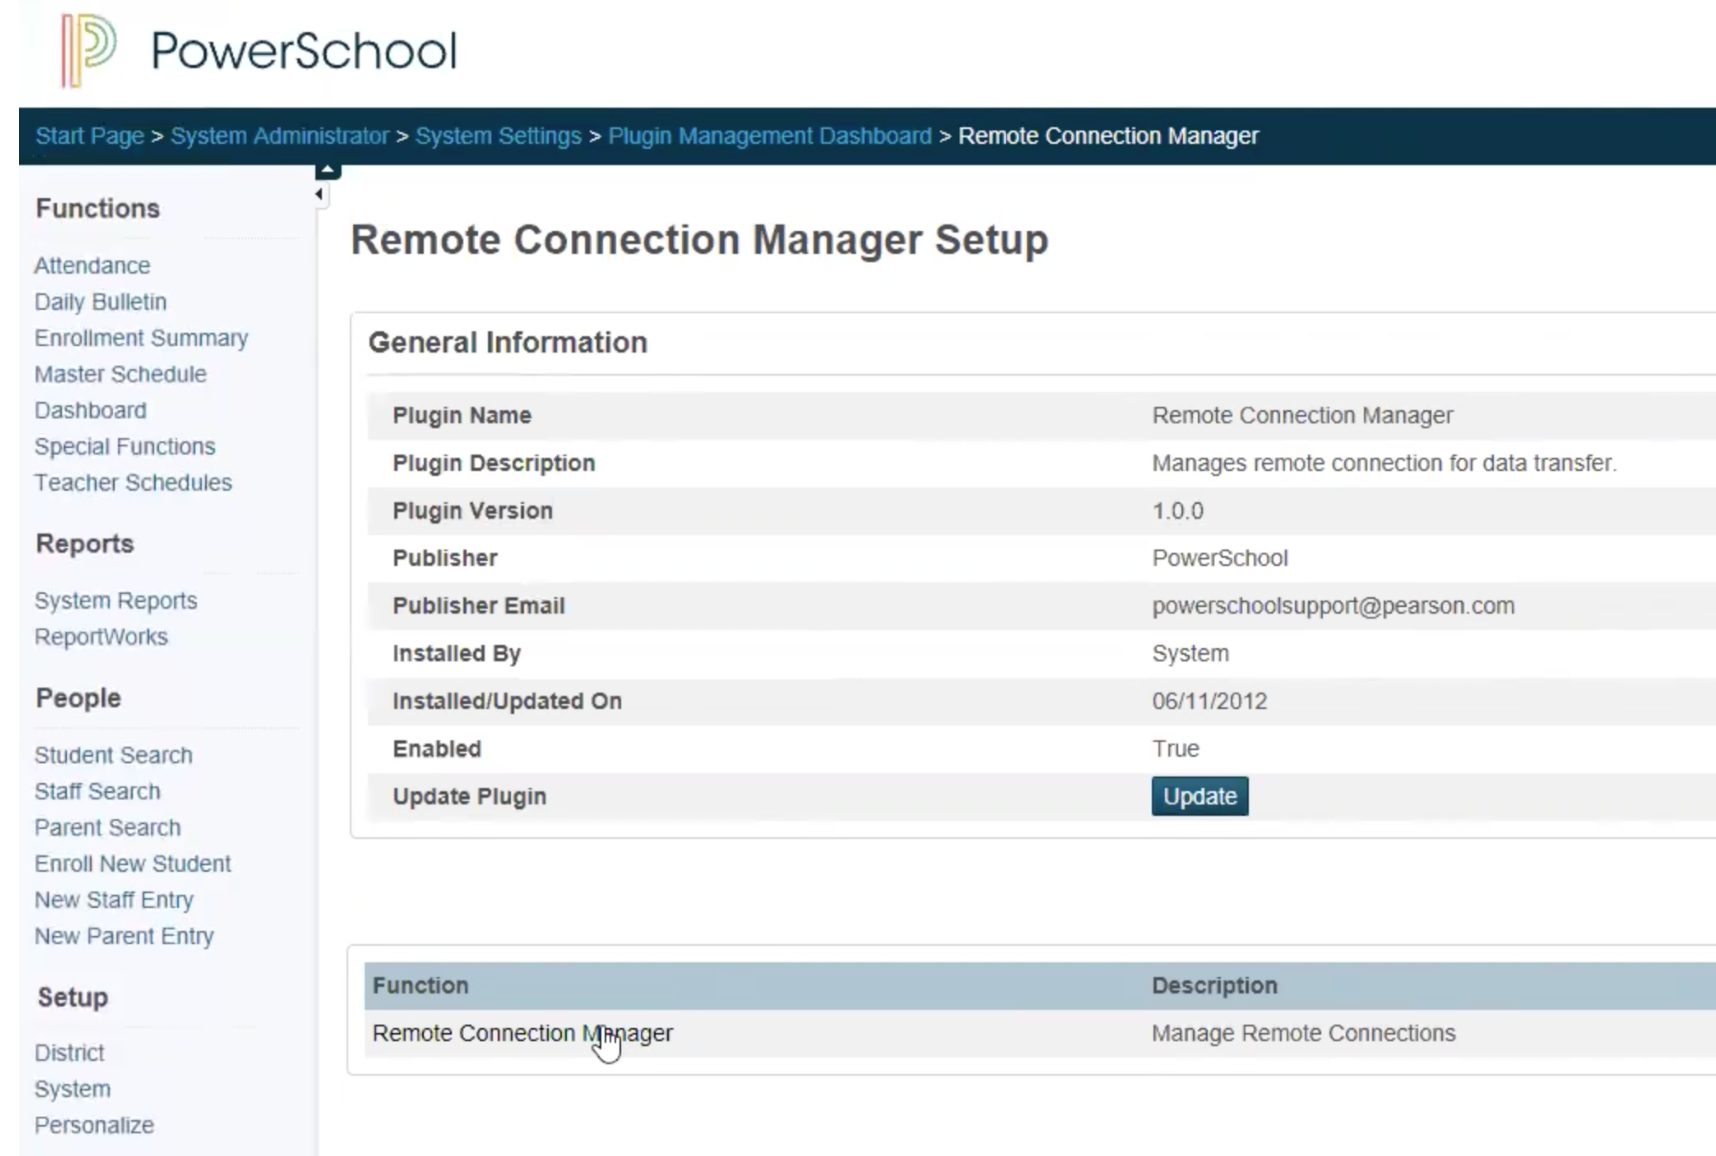Select the Manage Remote Connections description
Viewport: 1716px width, 1156px height.
1303,1033
